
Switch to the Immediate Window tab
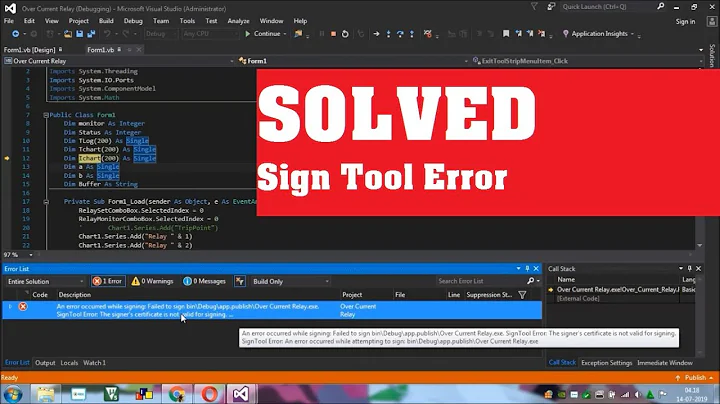click(x=664, y=363)
